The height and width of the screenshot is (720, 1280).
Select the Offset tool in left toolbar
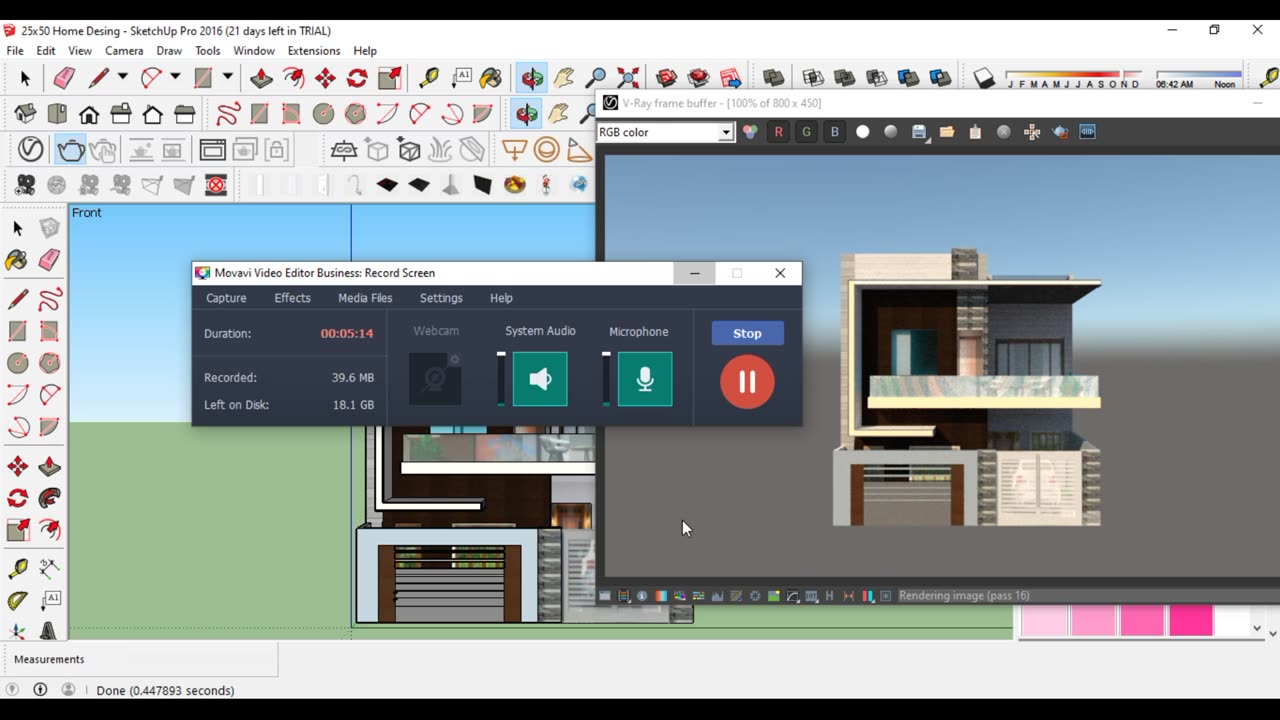[49, 529]
